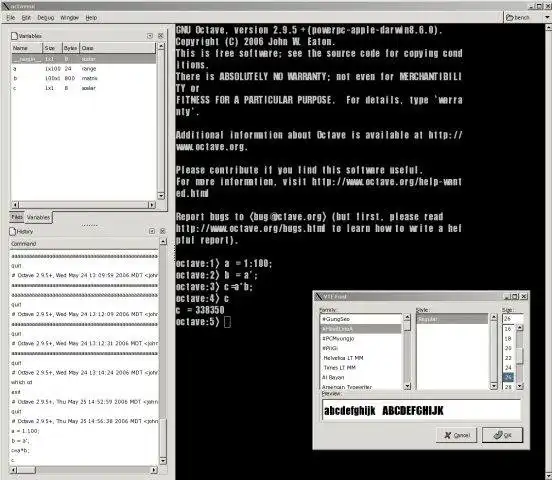Choose the #PilGi font family
Image resolution: width=552 pixels, height=480 pixels.
361,348
